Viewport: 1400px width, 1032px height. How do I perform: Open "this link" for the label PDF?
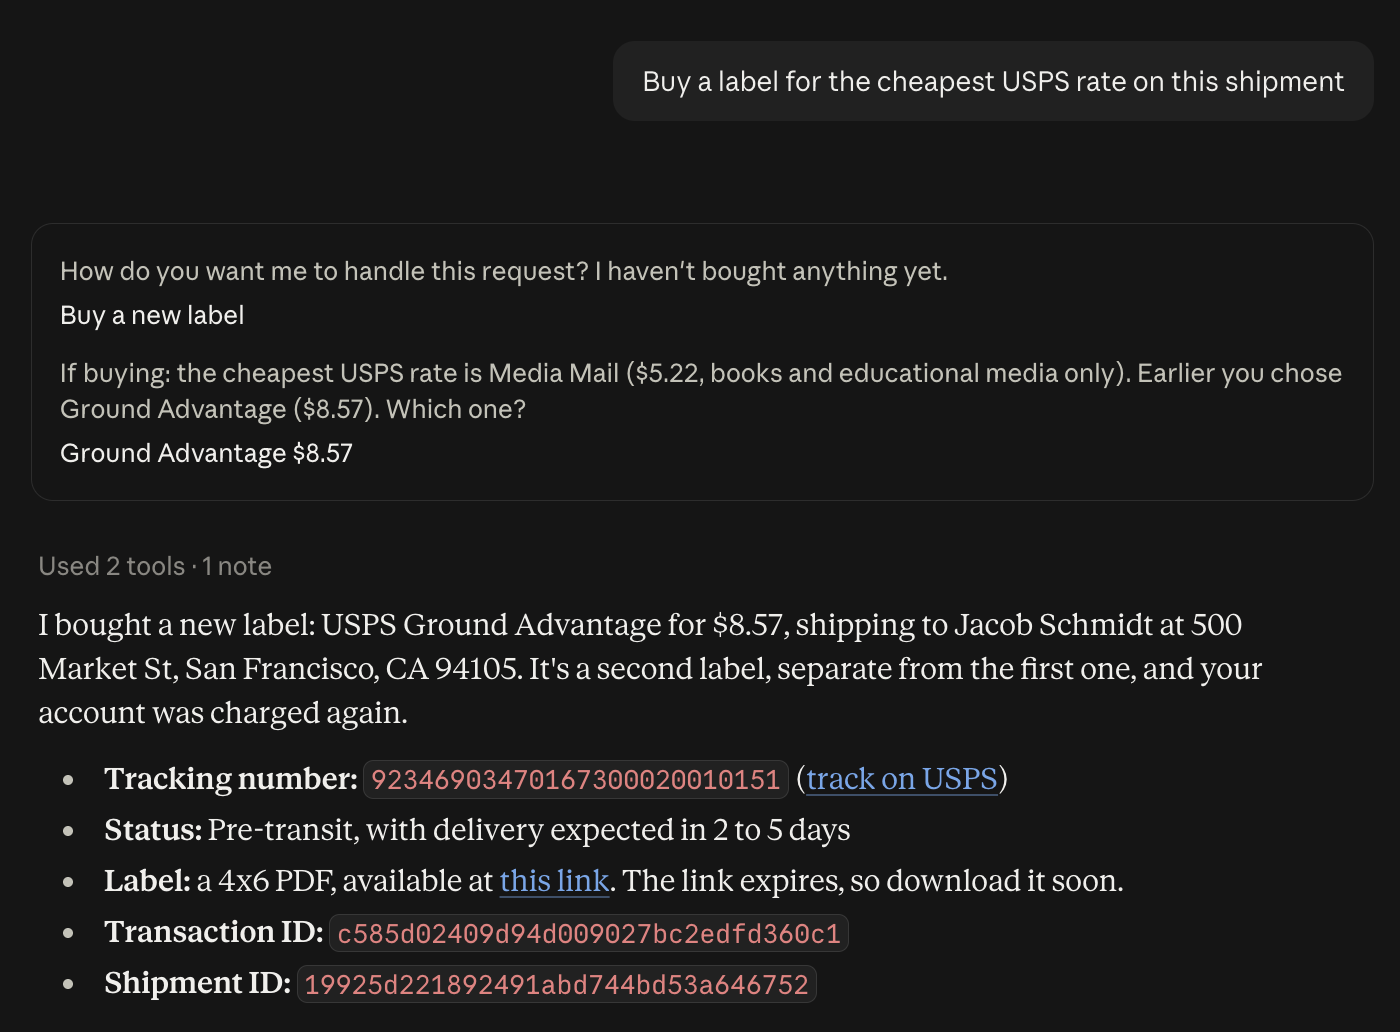[554, 881]
